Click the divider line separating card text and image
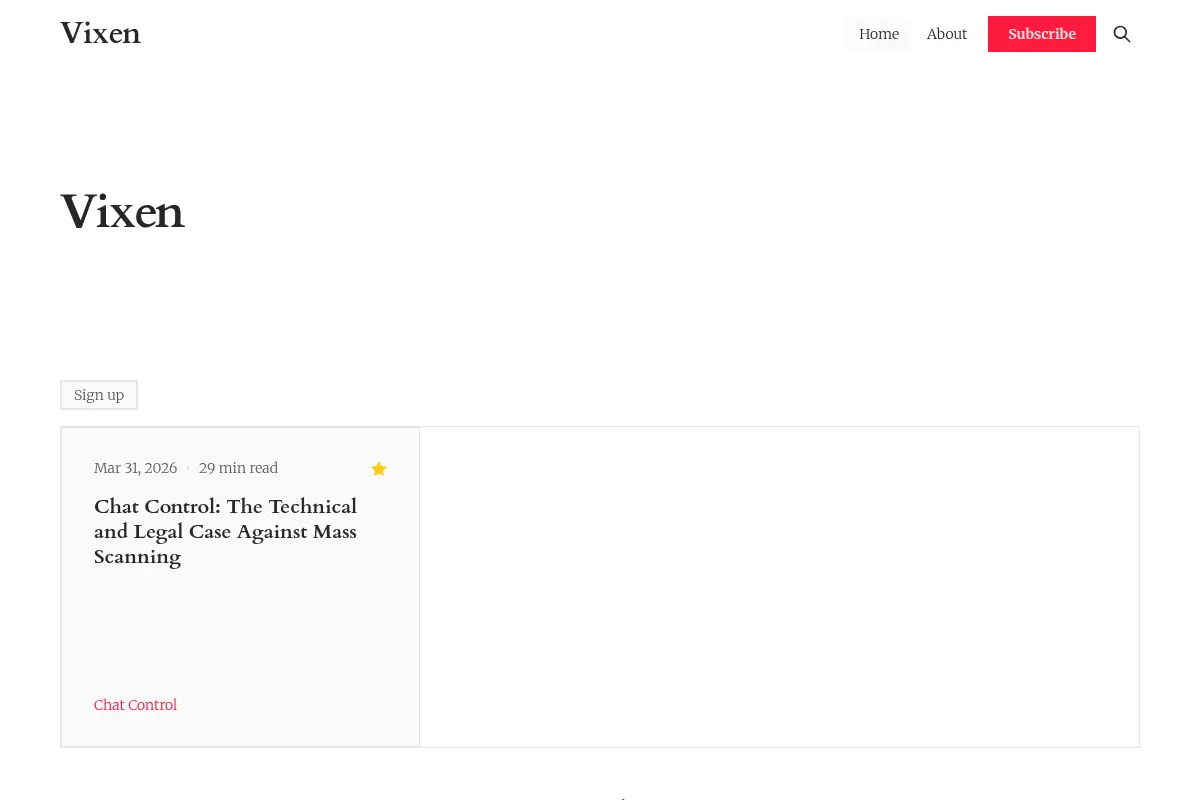Viewport: 1200px width, 800px height. [x=419, y=587]
